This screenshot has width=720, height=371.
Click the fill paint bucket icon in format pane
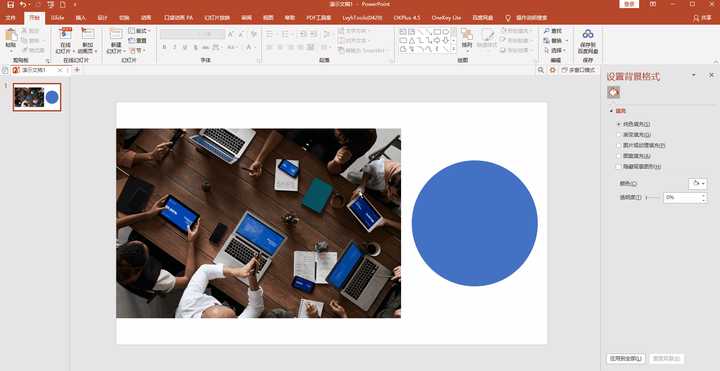(x=613, y=92)
